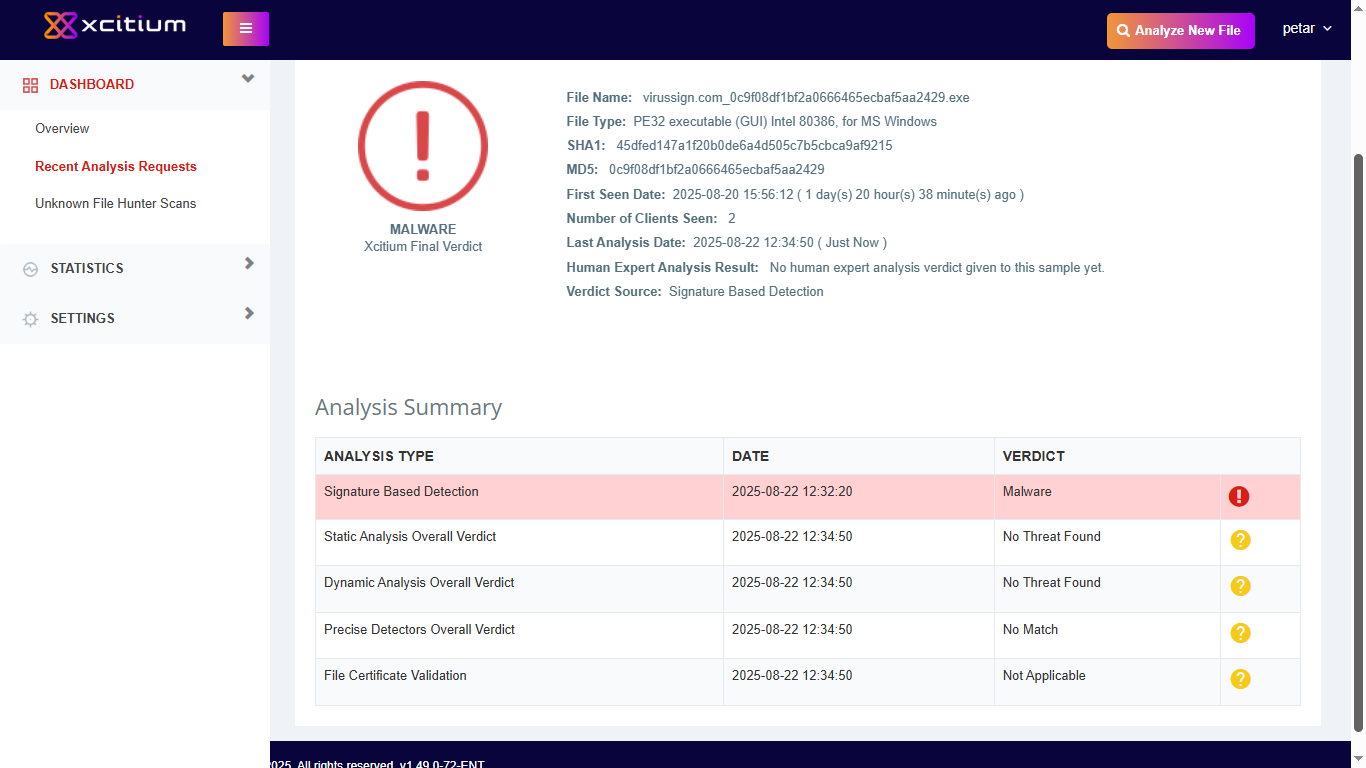This screenshot has height=768, width=1366.
Task: Expand the Settings section arrow
Action: click(x=249, y=313)
